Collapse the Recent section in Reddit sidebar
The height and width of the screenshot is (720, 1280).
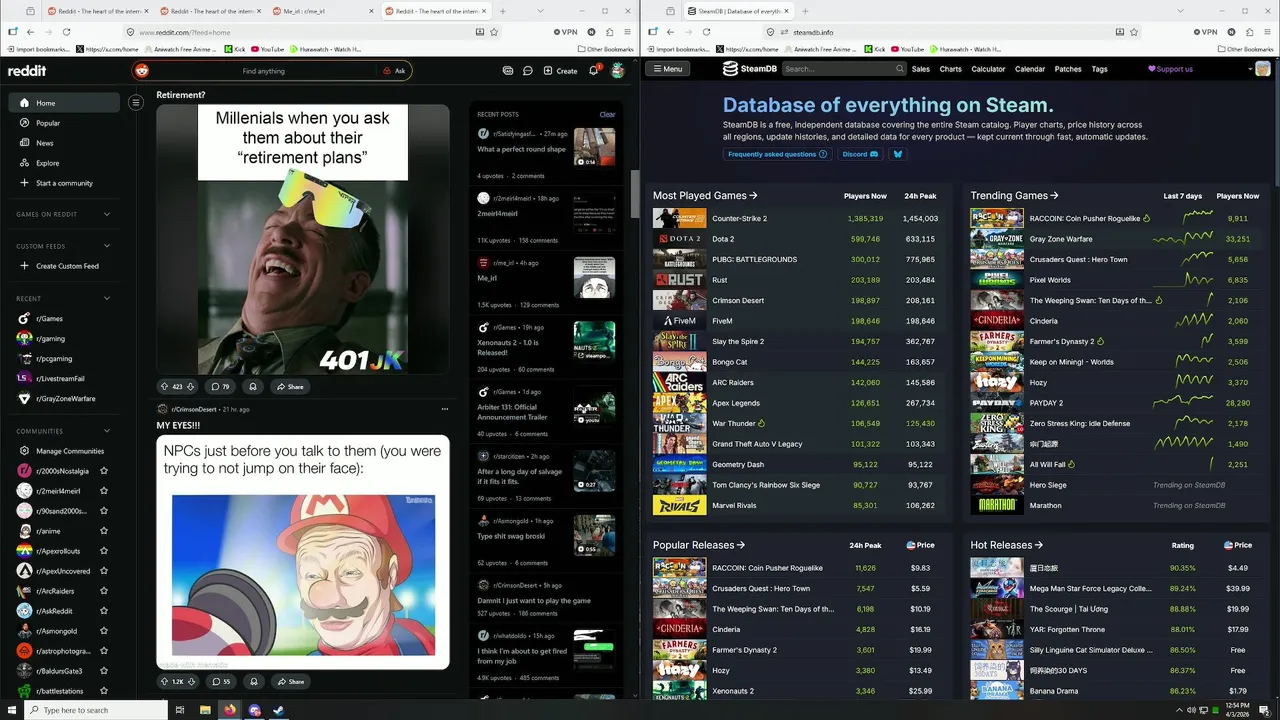pos(107,298)
